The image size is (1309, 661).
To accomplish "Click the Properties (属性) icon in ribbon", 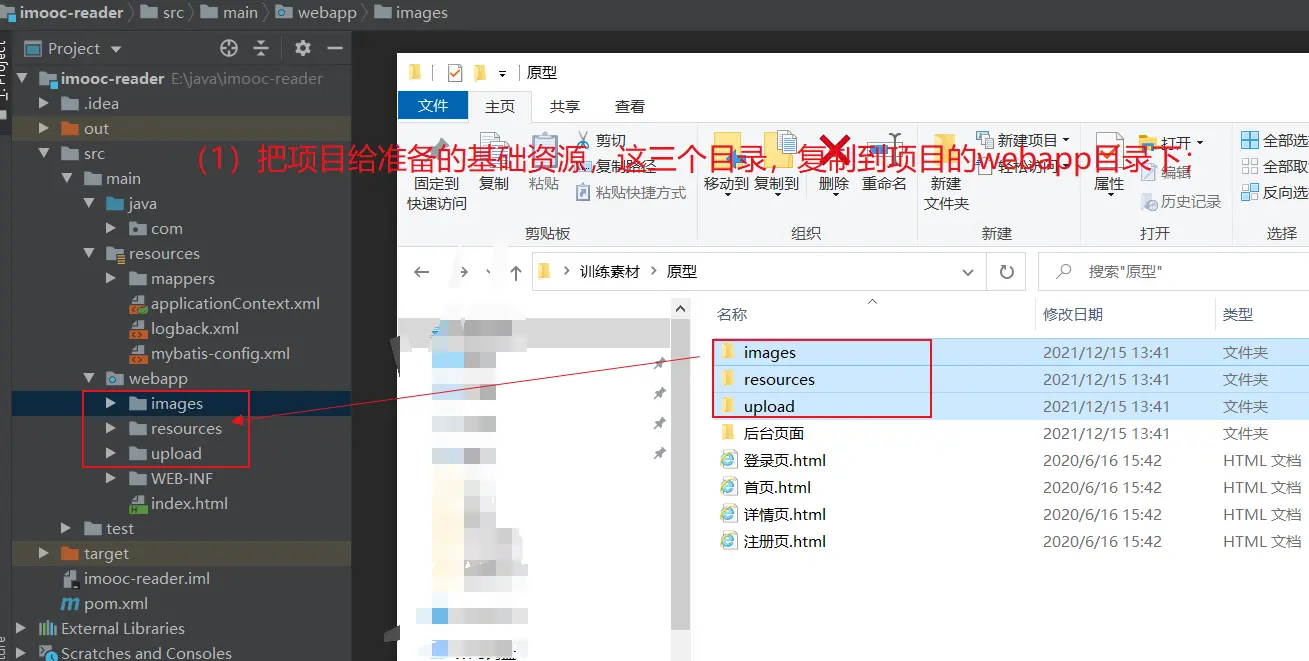I will (1109, 152).
